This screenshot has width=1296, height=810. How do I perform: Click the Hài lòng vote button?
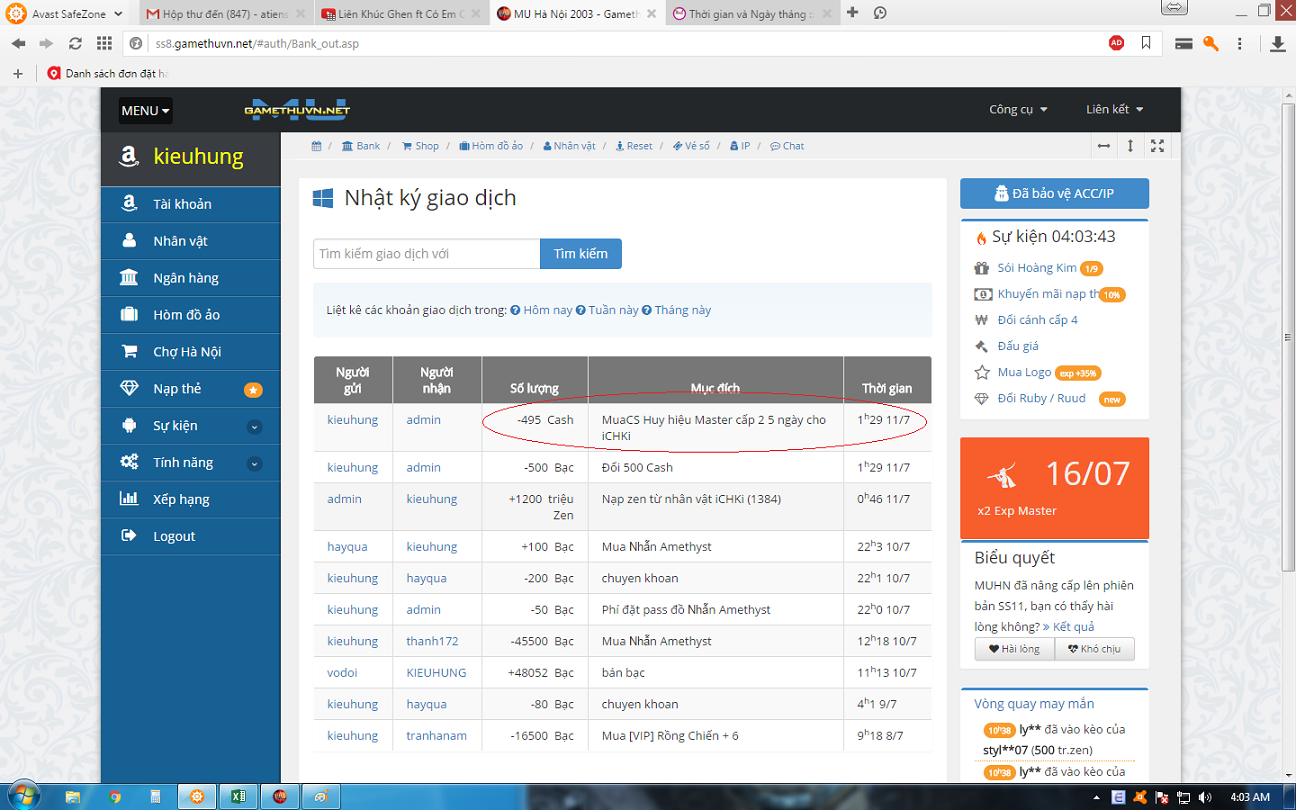click(x=1014, y=649)
